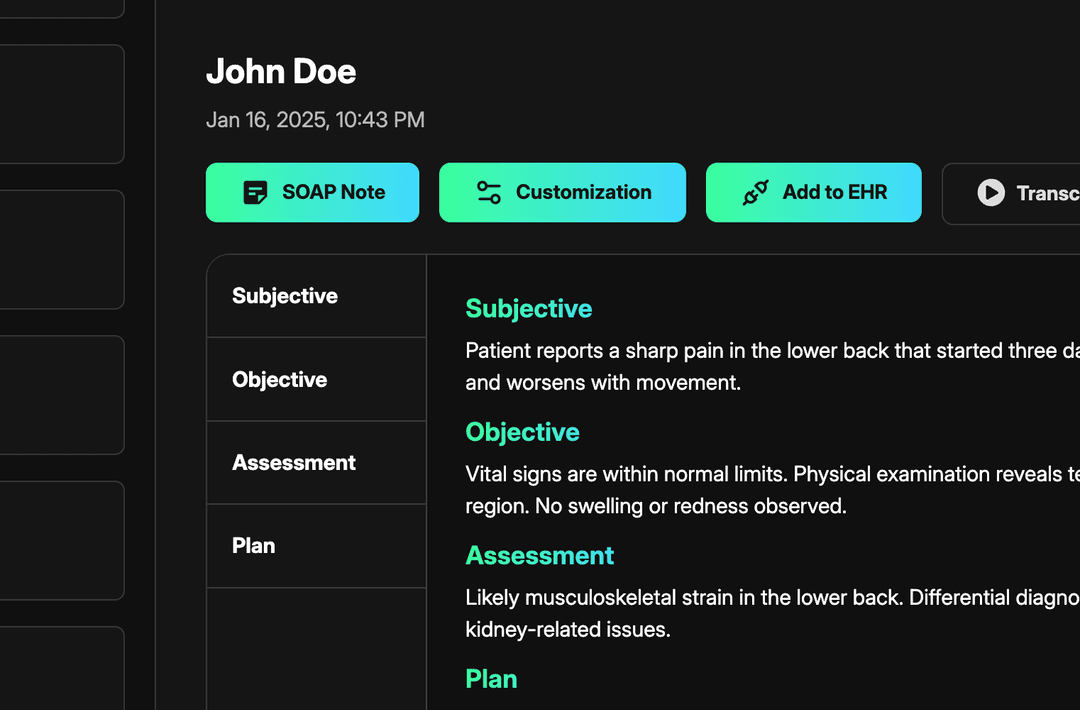Go to the Plan tab in side panel

point(254,546)
